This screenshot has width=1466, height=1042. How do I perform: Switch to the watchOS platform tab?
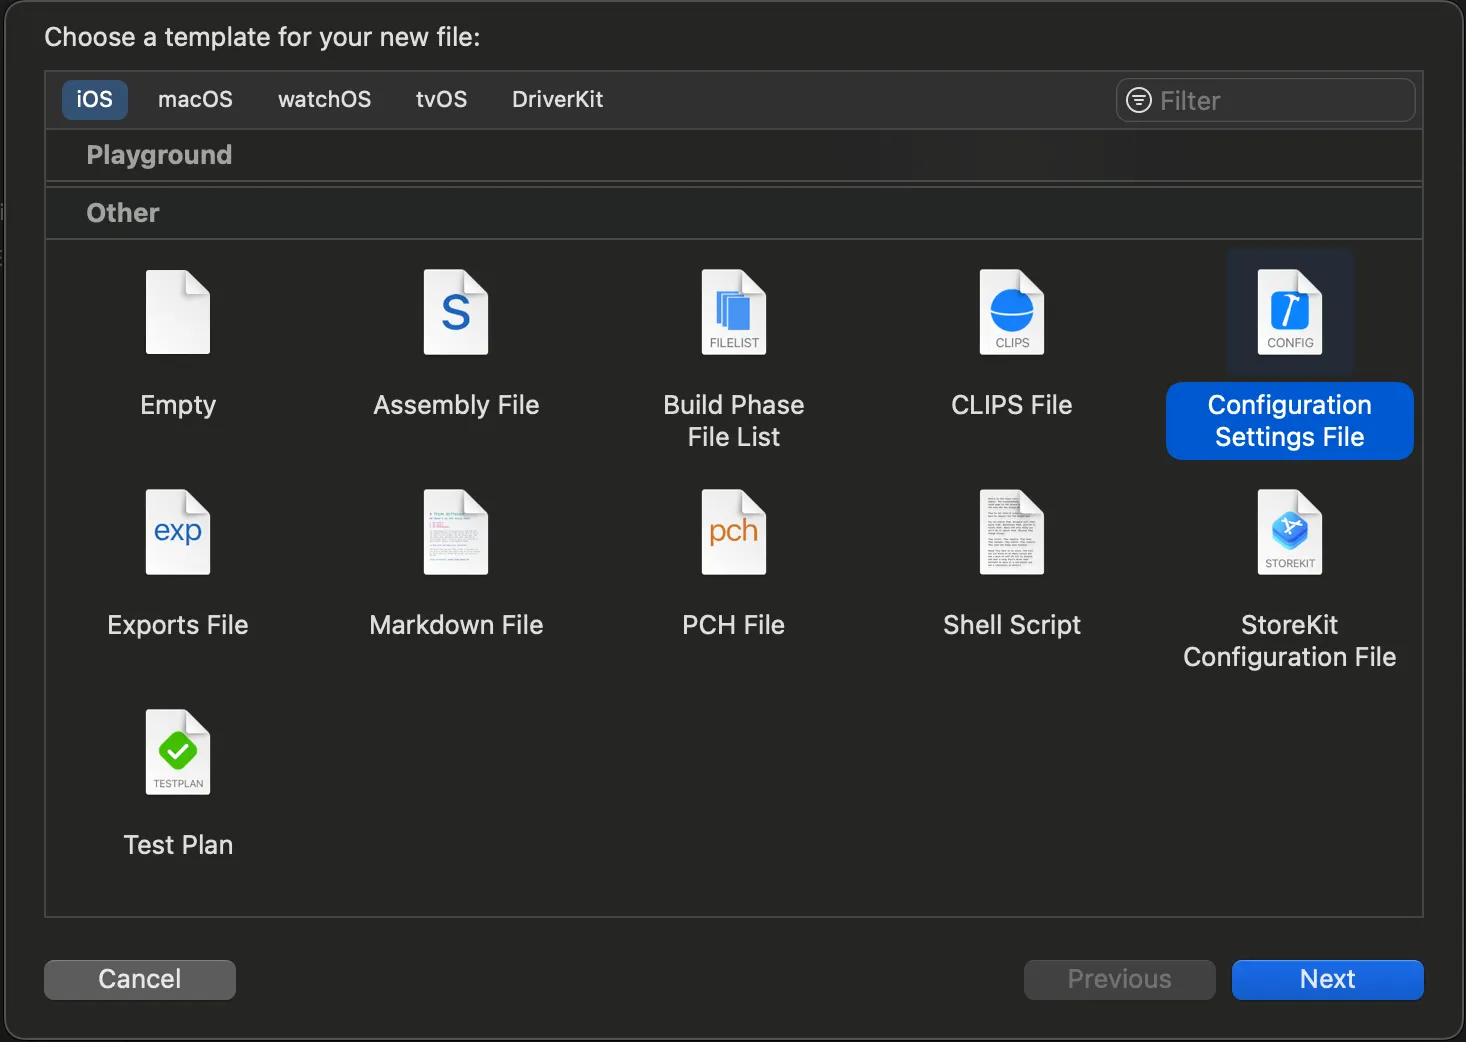pos(324,100)
